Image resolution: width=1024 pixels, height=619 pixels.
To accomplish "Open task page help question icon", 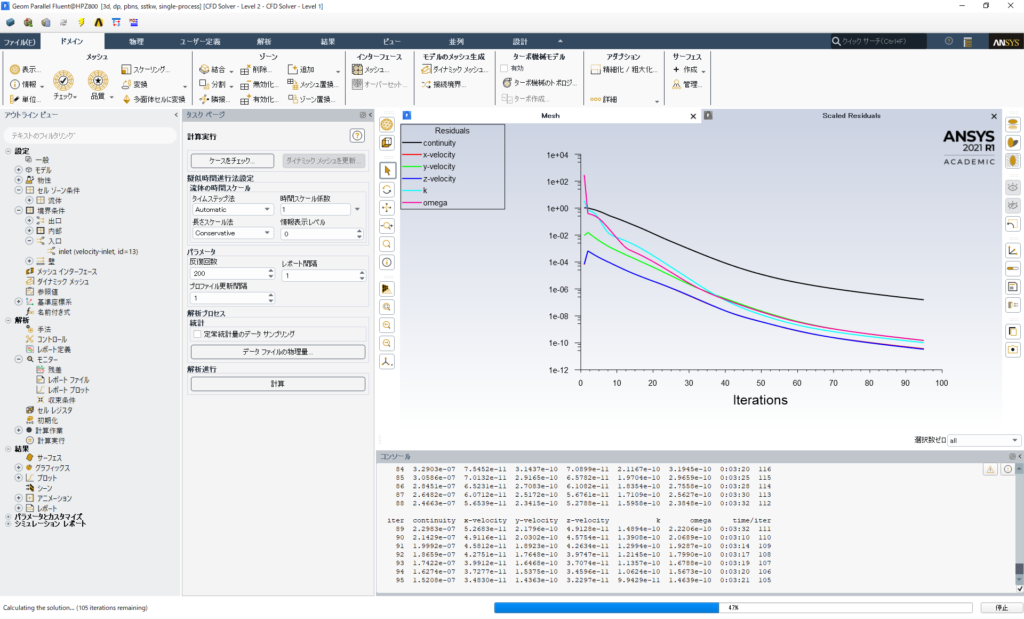I will 357,136.
